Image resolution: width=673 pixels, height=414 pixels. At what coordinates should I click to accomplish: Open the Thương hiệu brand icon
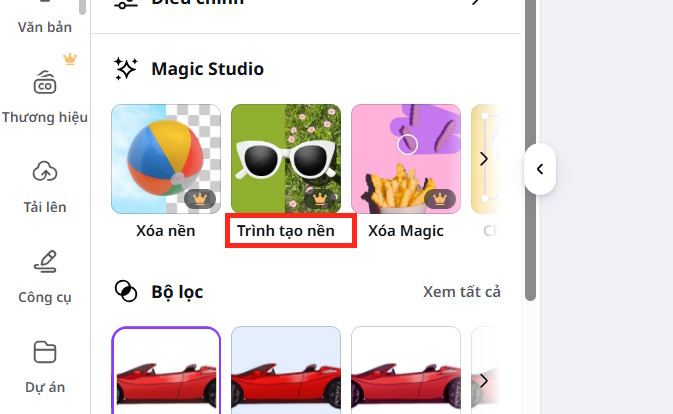tap(45, 83)
